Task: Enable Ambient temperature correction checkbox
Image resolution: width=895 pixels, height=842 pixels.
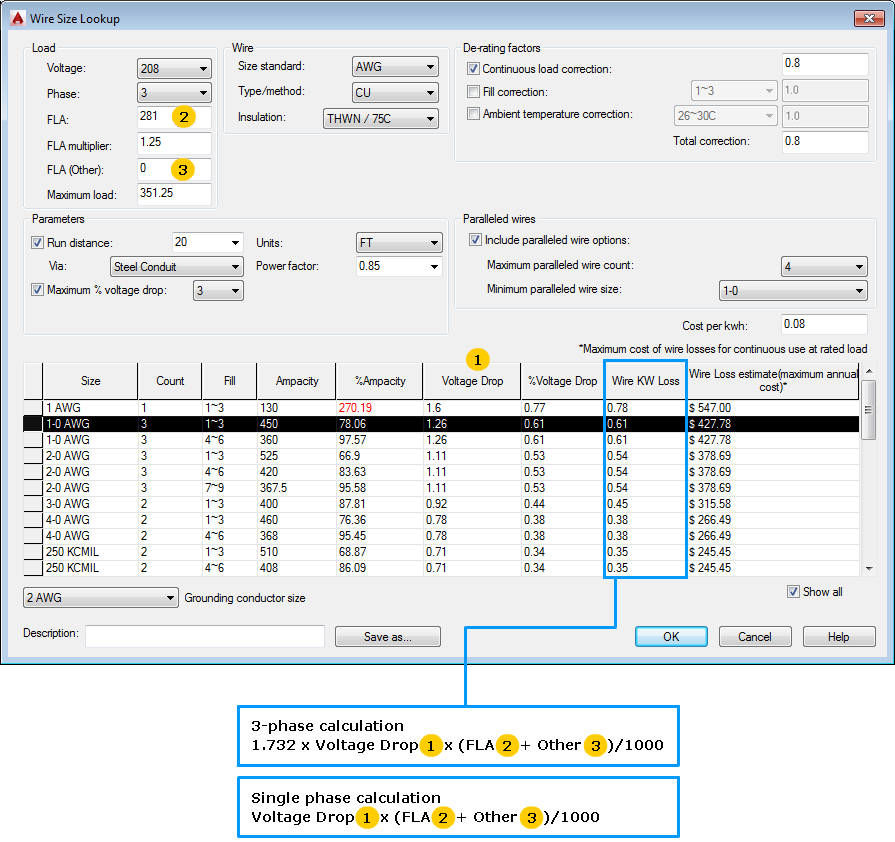Action: [473, 114]
